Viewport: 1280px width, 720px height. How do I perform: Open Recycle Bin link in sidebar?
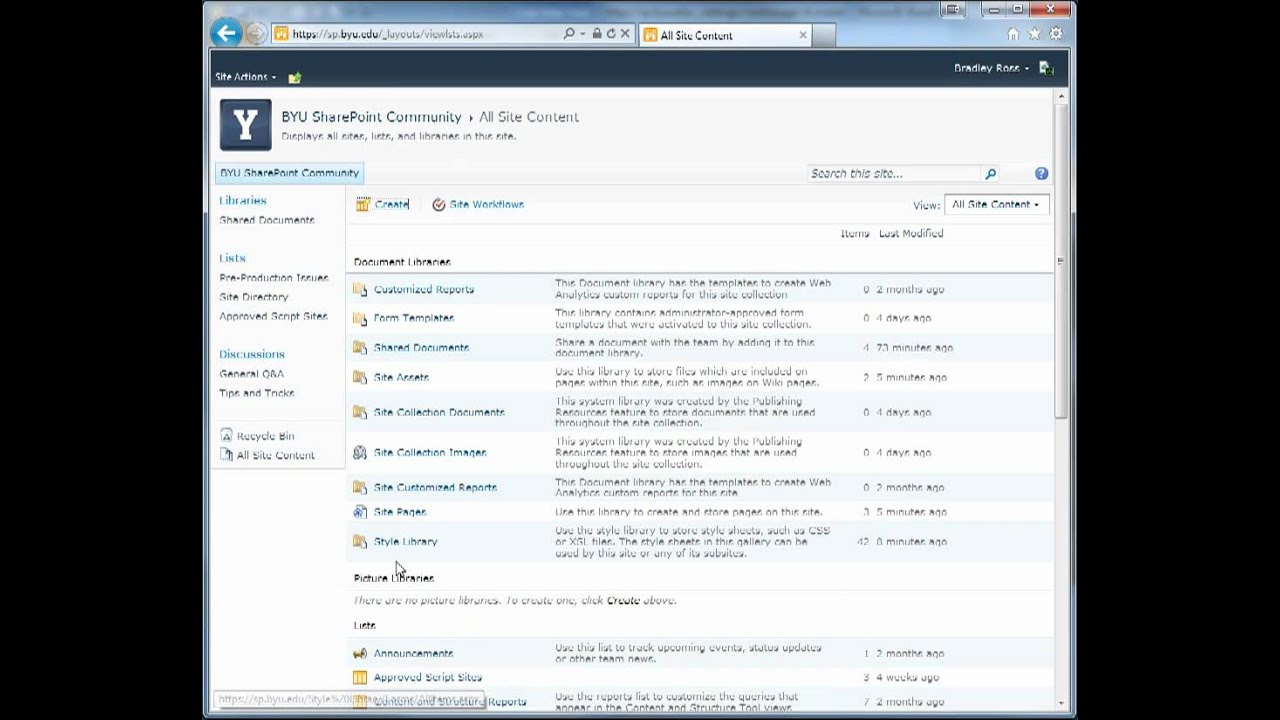coord(265,436)
